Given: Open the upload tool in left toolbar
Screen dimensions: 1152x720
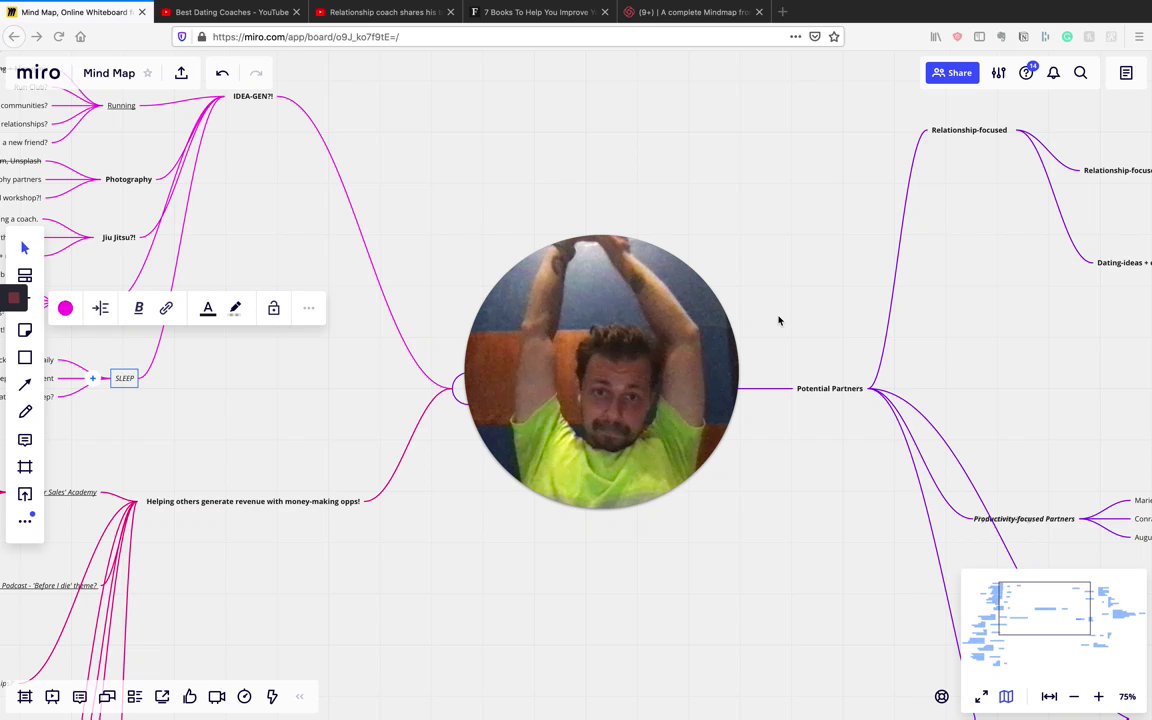Looking at the screenshot, I should coord(25,494).
